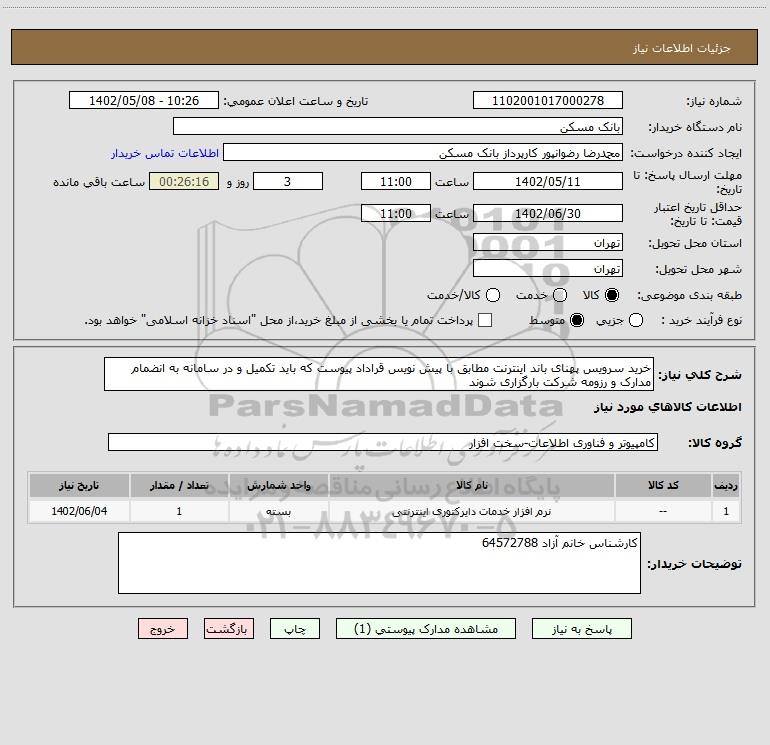Select the خدمت radio button
This screenshot has height=745, width=770.
click(x=560, y=295)
